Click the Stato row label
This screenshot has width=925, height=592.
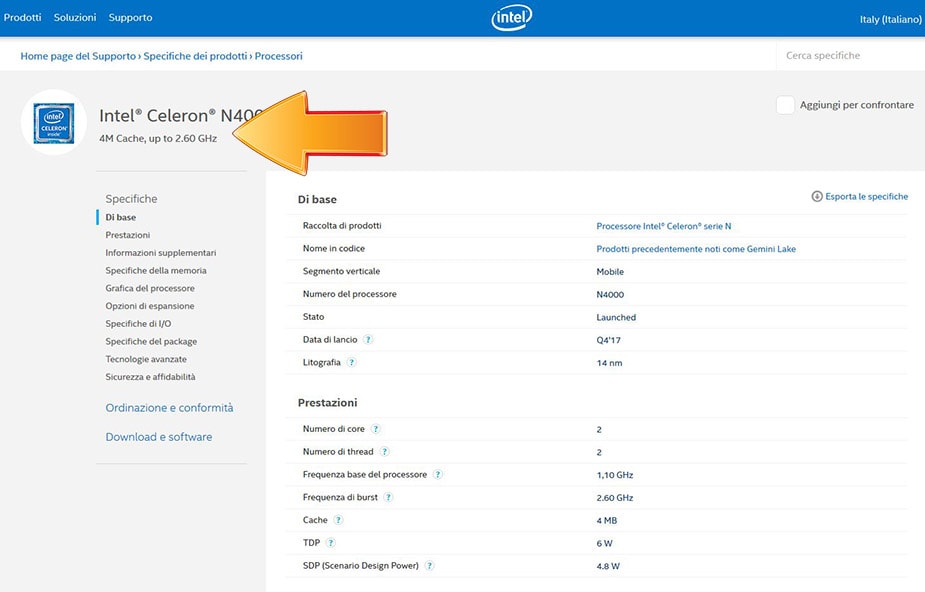pyautogui.click(x=313, y=317)
